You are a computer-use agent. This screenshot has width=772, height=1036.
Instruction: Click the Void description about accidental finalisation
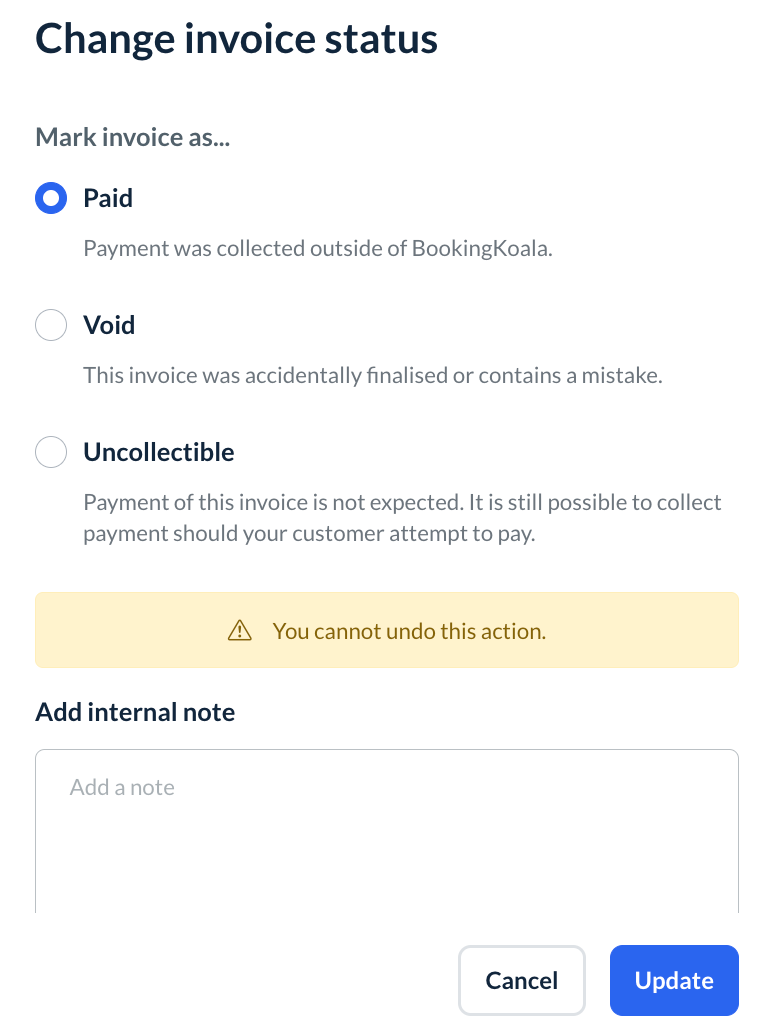(x=373, y=375)
